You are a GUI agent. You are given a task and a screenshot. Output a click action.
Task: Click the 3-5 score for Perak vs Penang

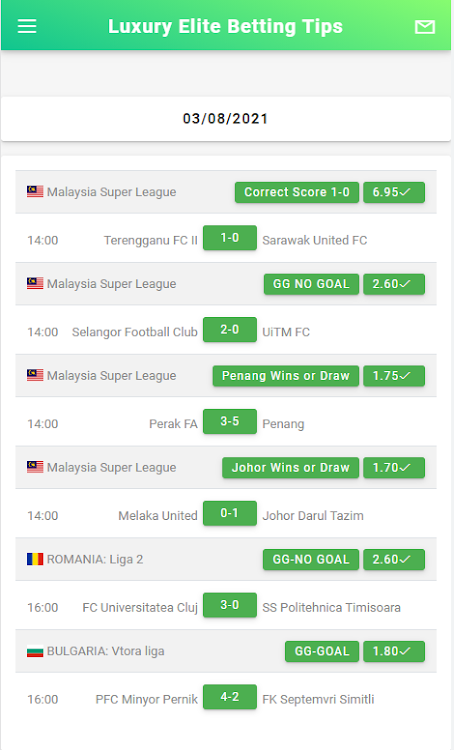pos(230,421)
